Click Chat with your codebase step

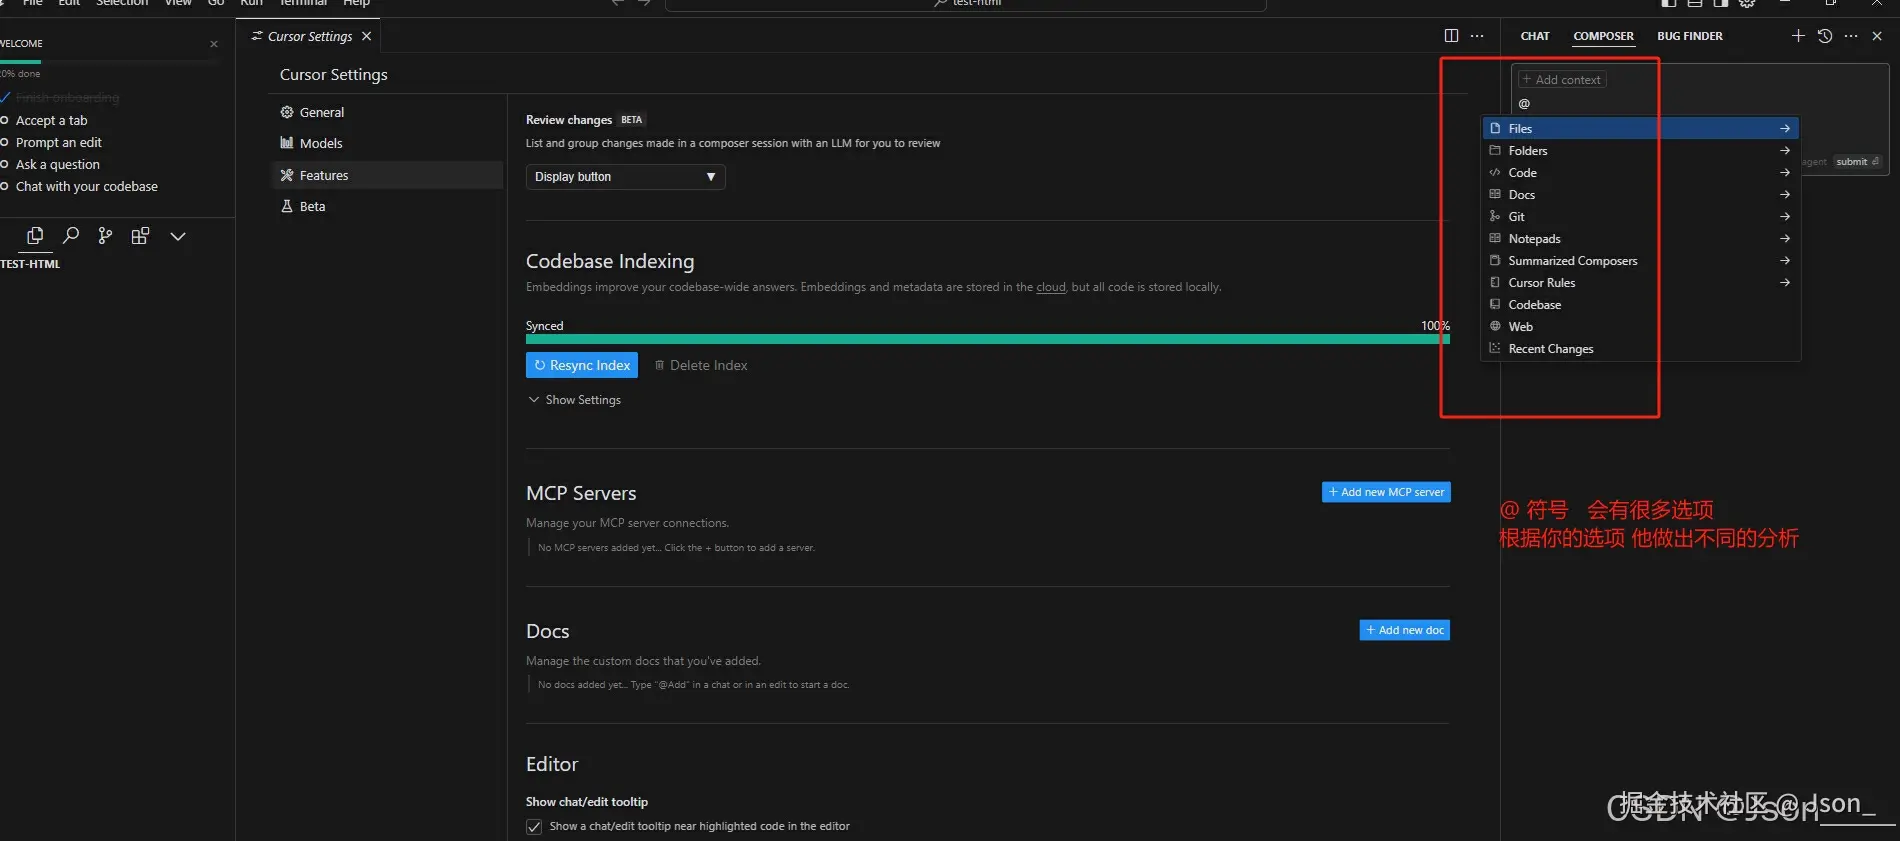coord(86,186)
